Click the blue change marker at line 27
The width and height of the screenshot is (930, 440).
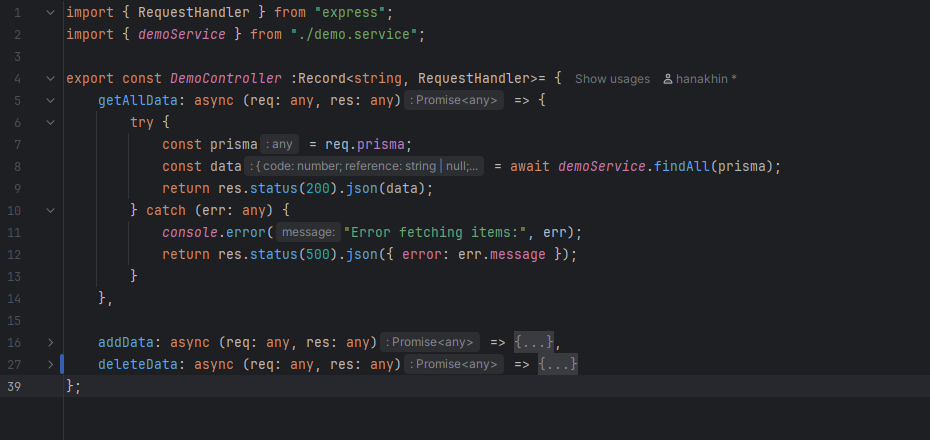[x=62, y=364]
